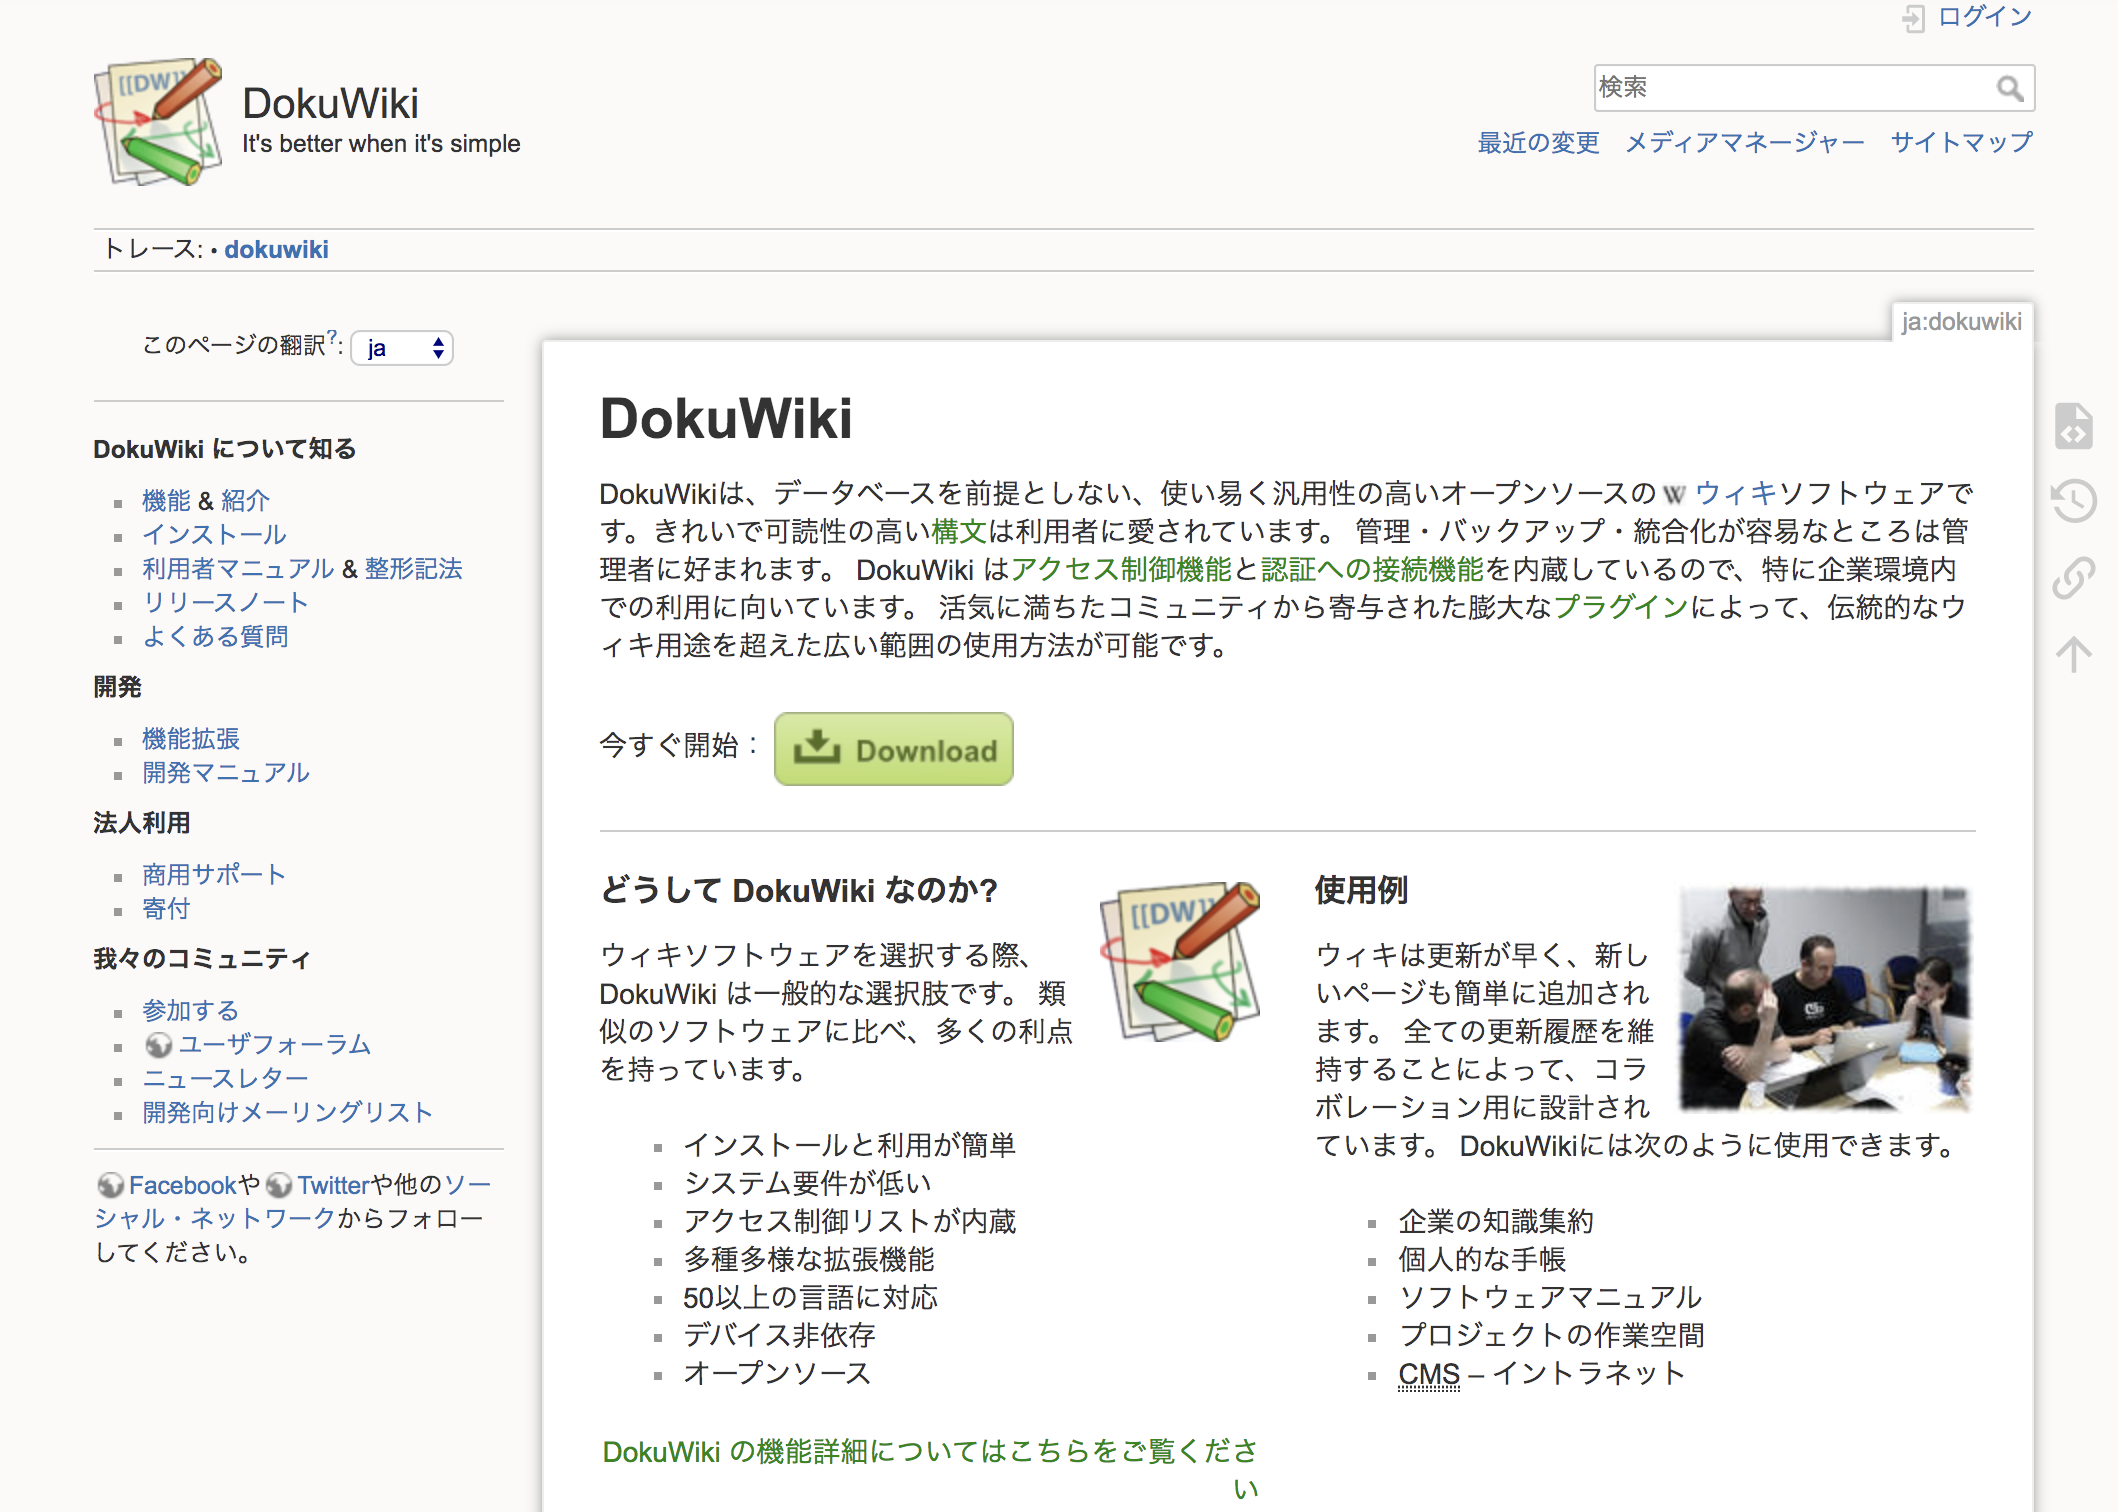This screenshot has width=2118, height=1512.
Task: Click the DokuWiki site title text
Action: pos(330,103)
